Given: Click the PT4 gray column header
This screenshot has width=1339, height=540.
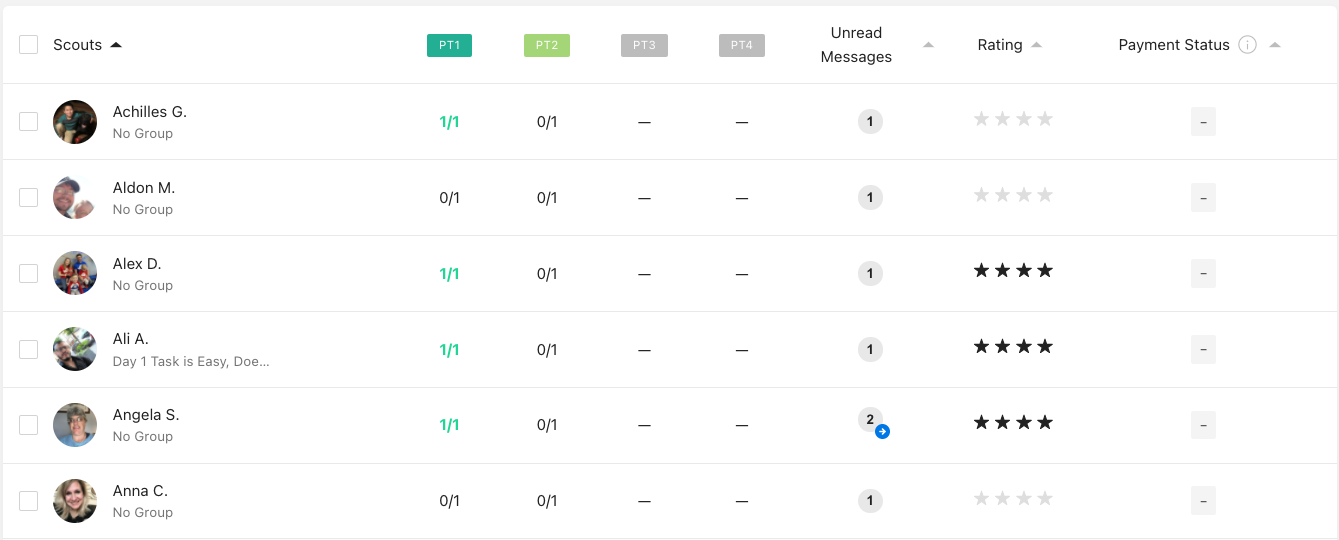Looking at the screenshot, I should [x=742, y=45].
